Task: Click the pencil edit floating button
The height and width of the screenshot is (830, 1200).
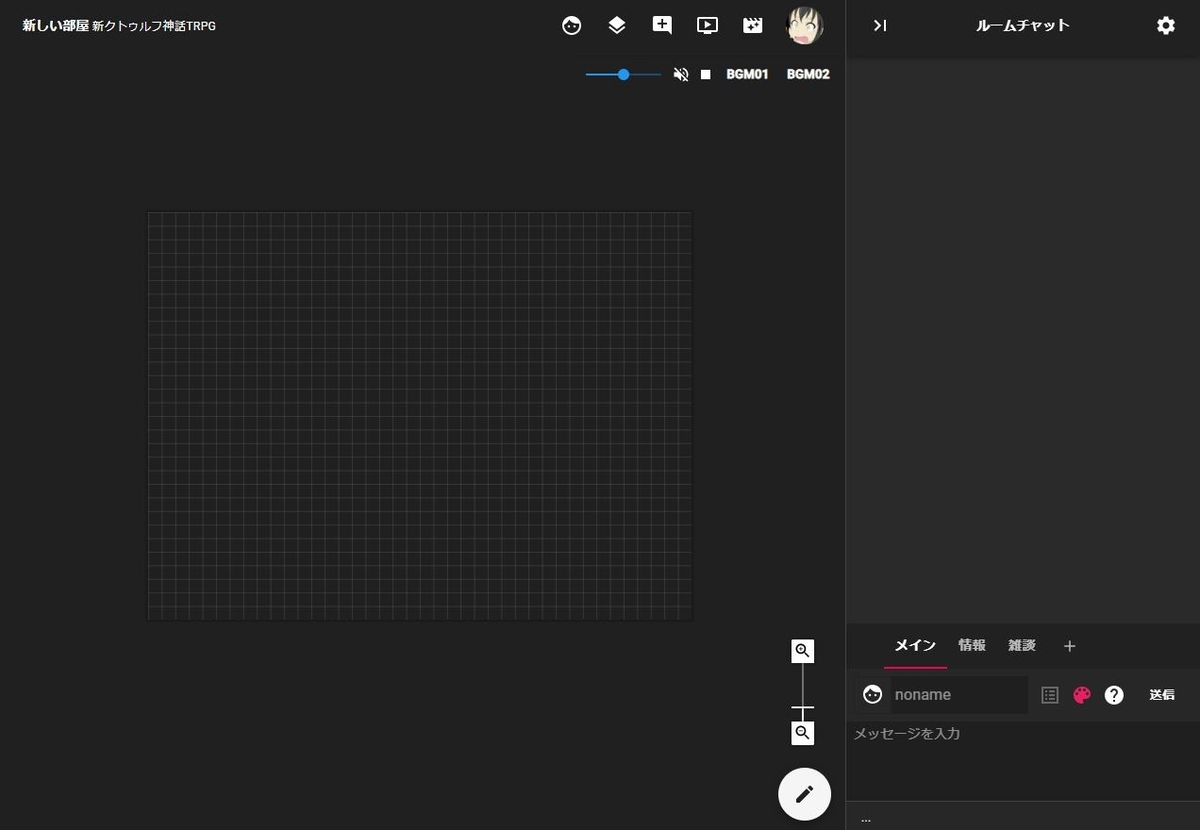Action: [x=804, y=794]
